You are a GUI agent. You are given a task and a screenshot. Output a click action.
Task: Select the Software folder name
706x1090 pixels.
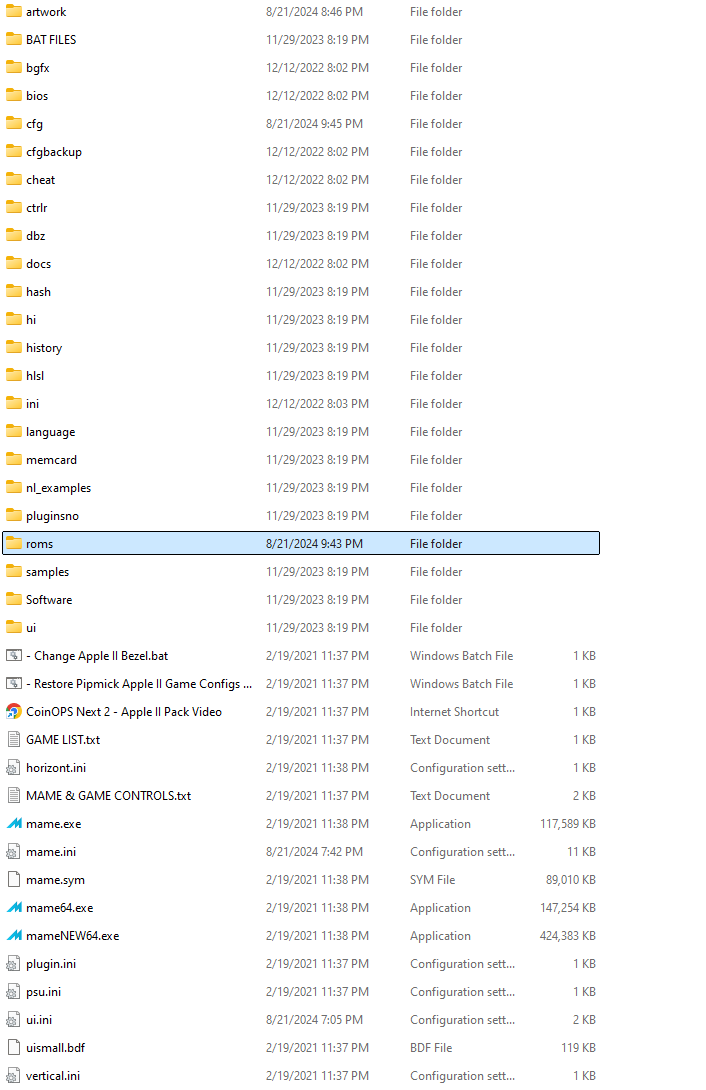(x=49, y=599)
